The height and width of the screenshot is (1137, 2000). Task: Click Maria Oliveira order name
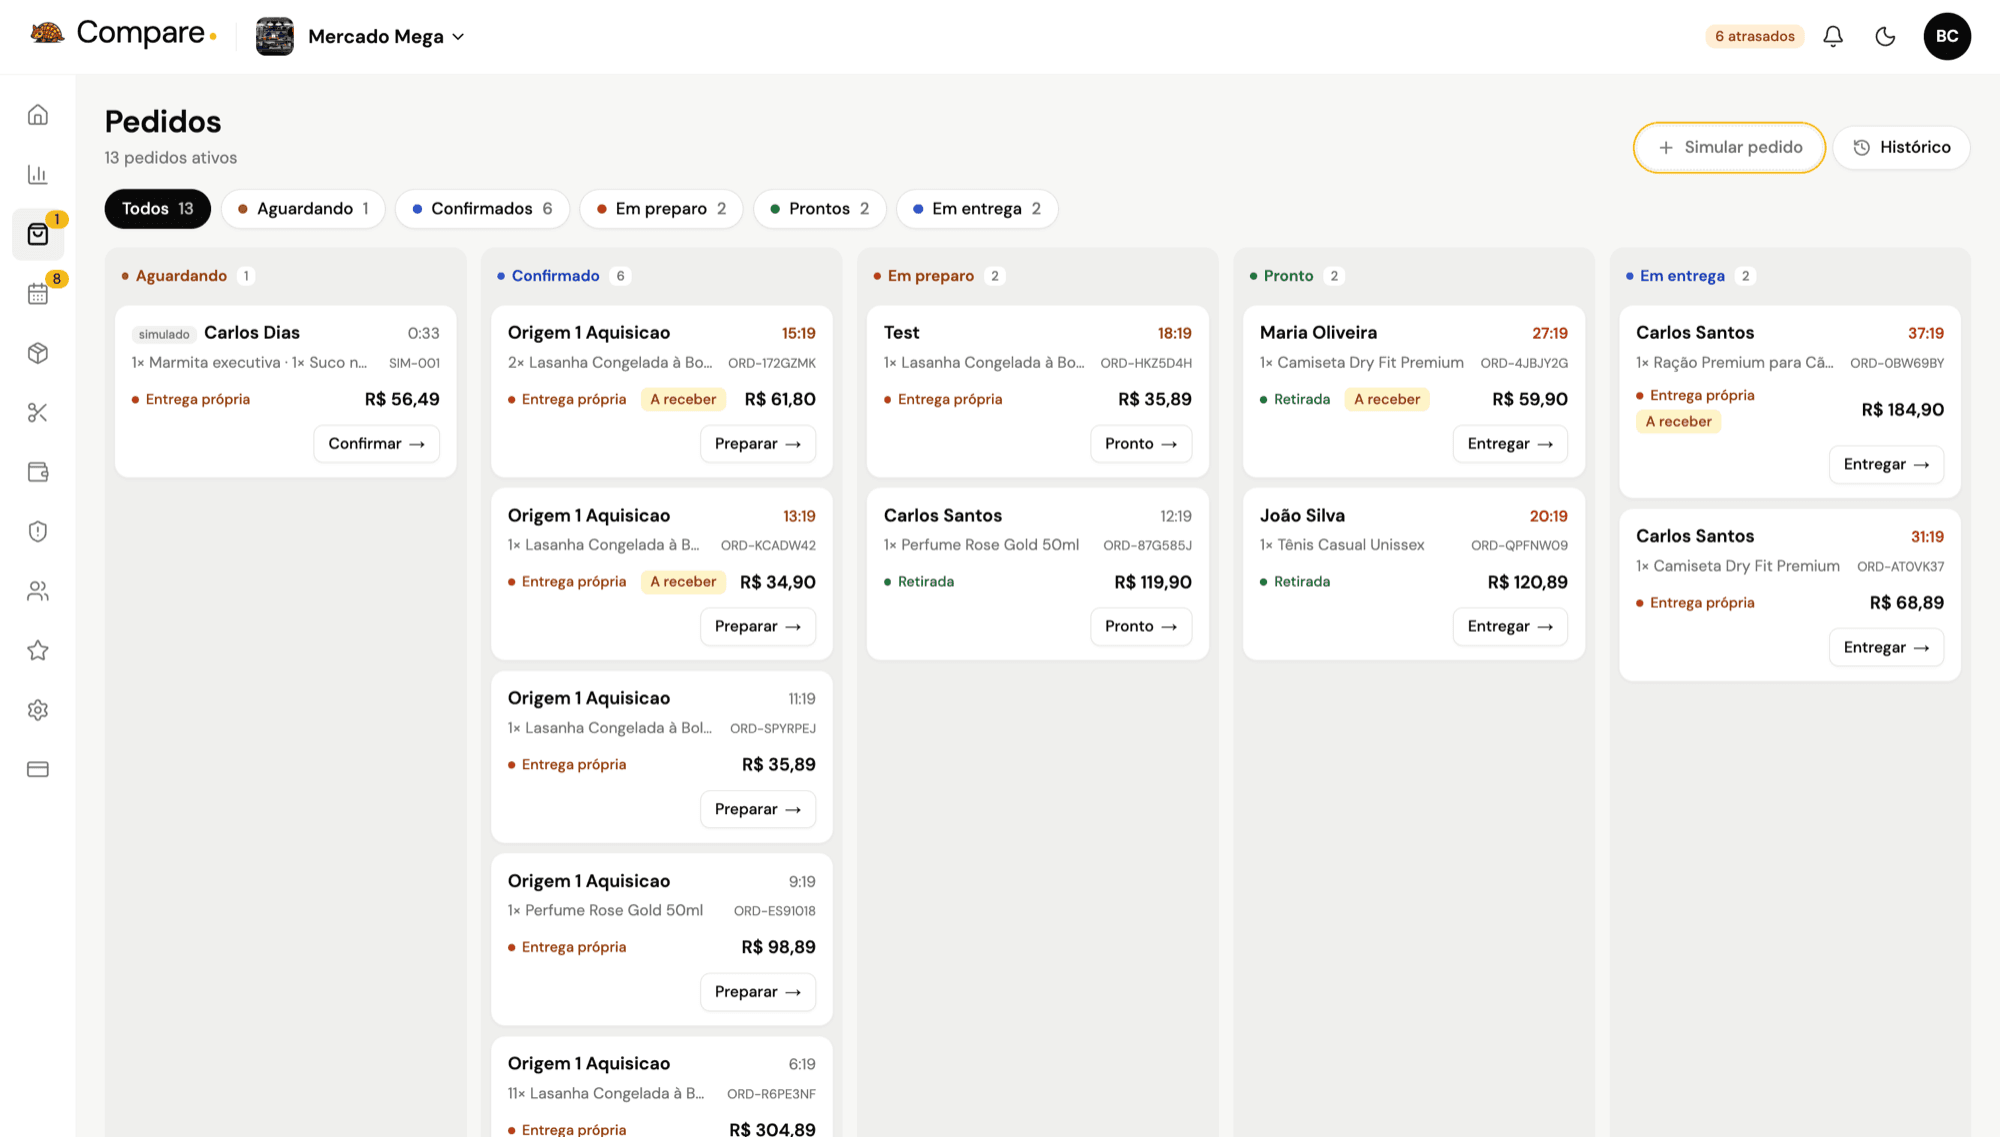tap(1318, 333)
